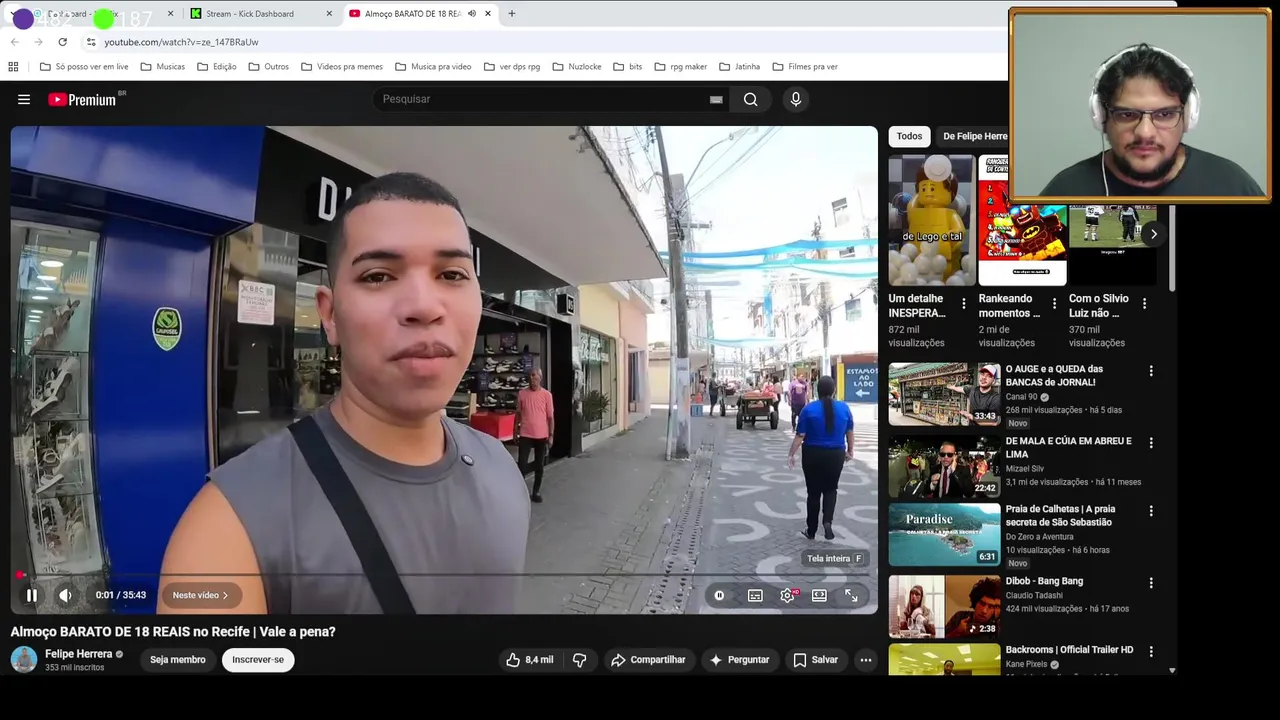The image size is (1280, 720).
Task: Mute tab via speaker icon on YouTube tab
Action: click(x=472, y=14)
